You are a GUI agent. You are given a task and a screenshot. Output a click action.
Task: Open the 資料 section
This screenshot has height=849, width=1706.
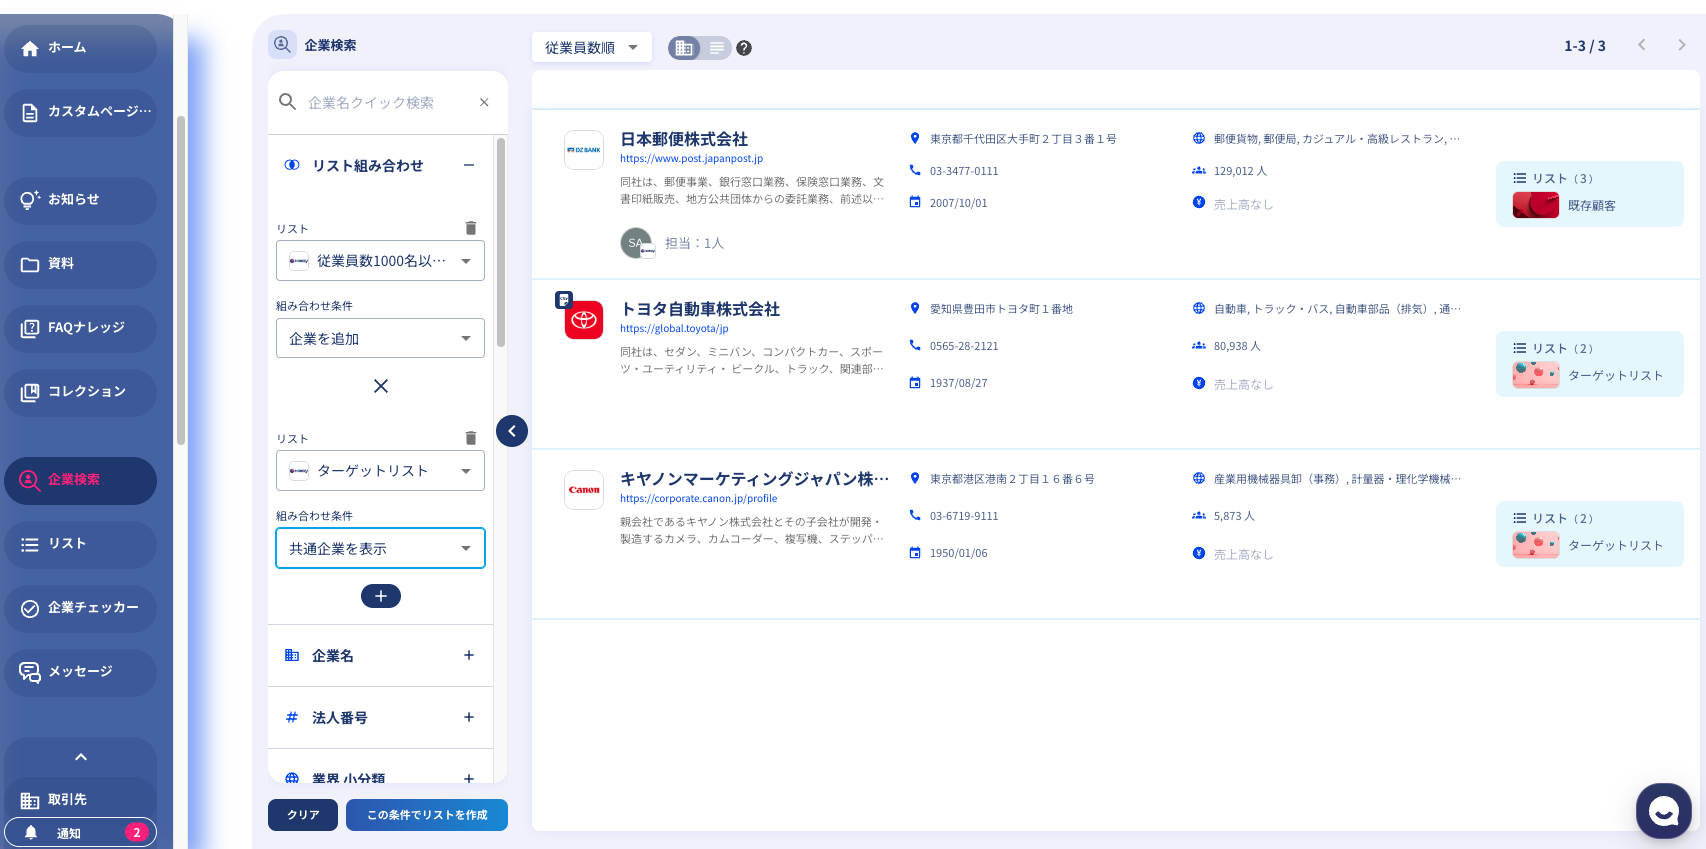80,264
